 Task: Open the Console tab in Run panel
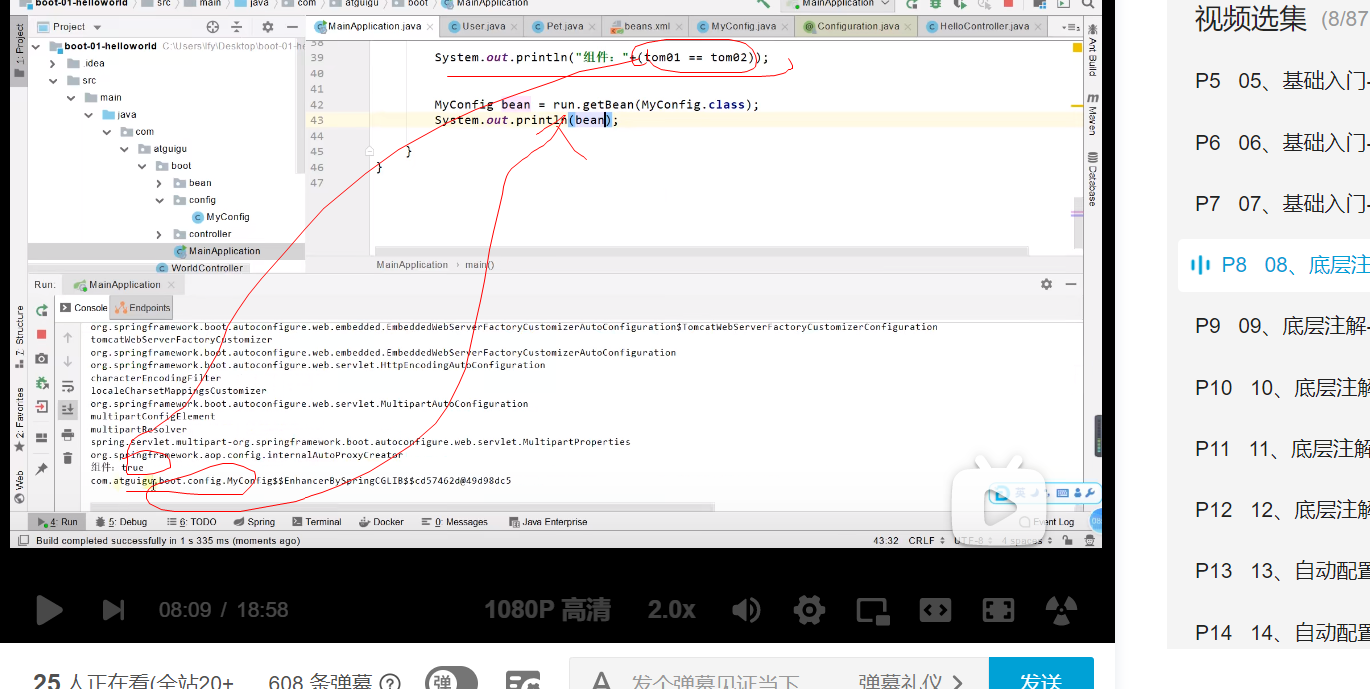click(x=83, y=308)
